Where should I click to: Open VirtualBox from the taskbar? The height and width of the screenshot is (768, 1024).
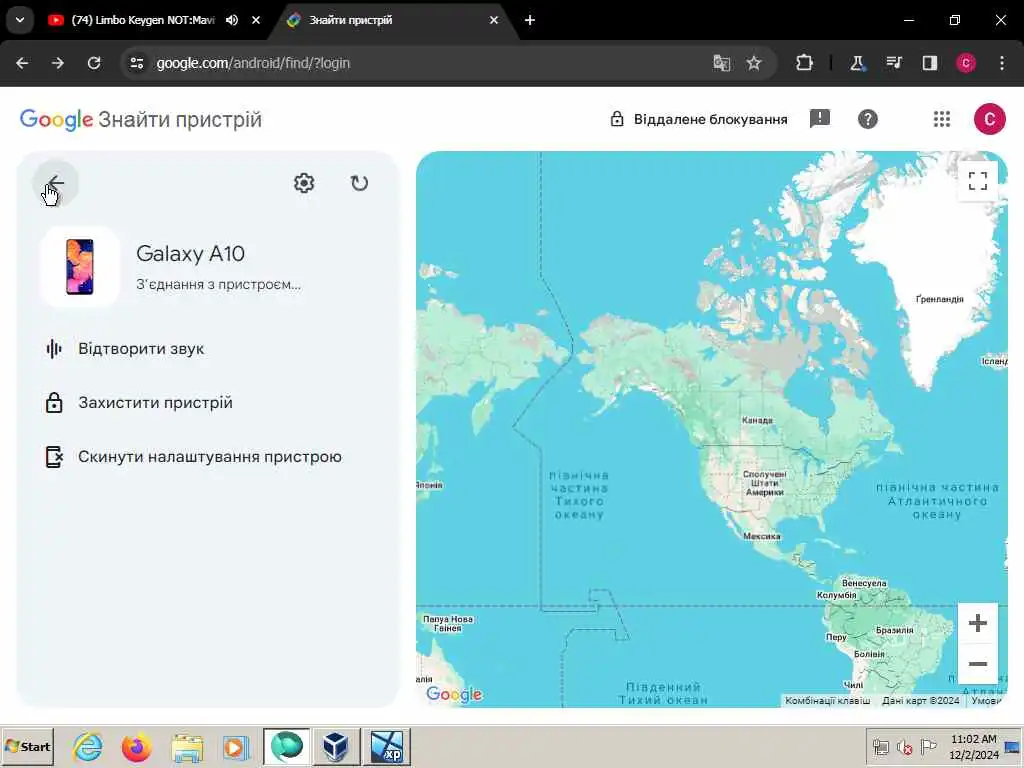coord(336,747)
